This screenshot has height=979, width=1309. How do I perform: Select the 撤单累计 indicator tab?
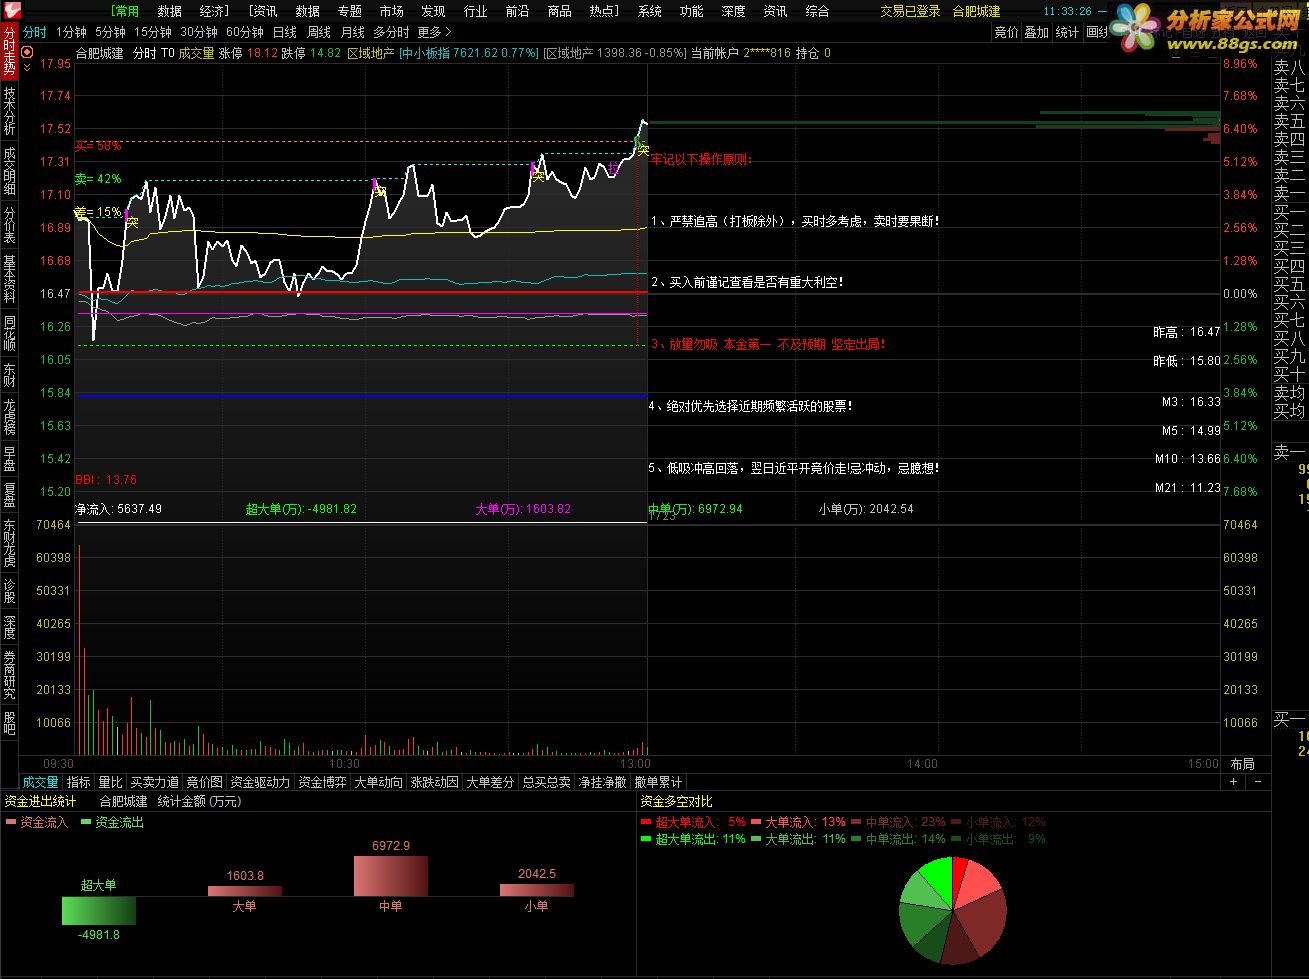pyautogui.click(x=658, y=782)
